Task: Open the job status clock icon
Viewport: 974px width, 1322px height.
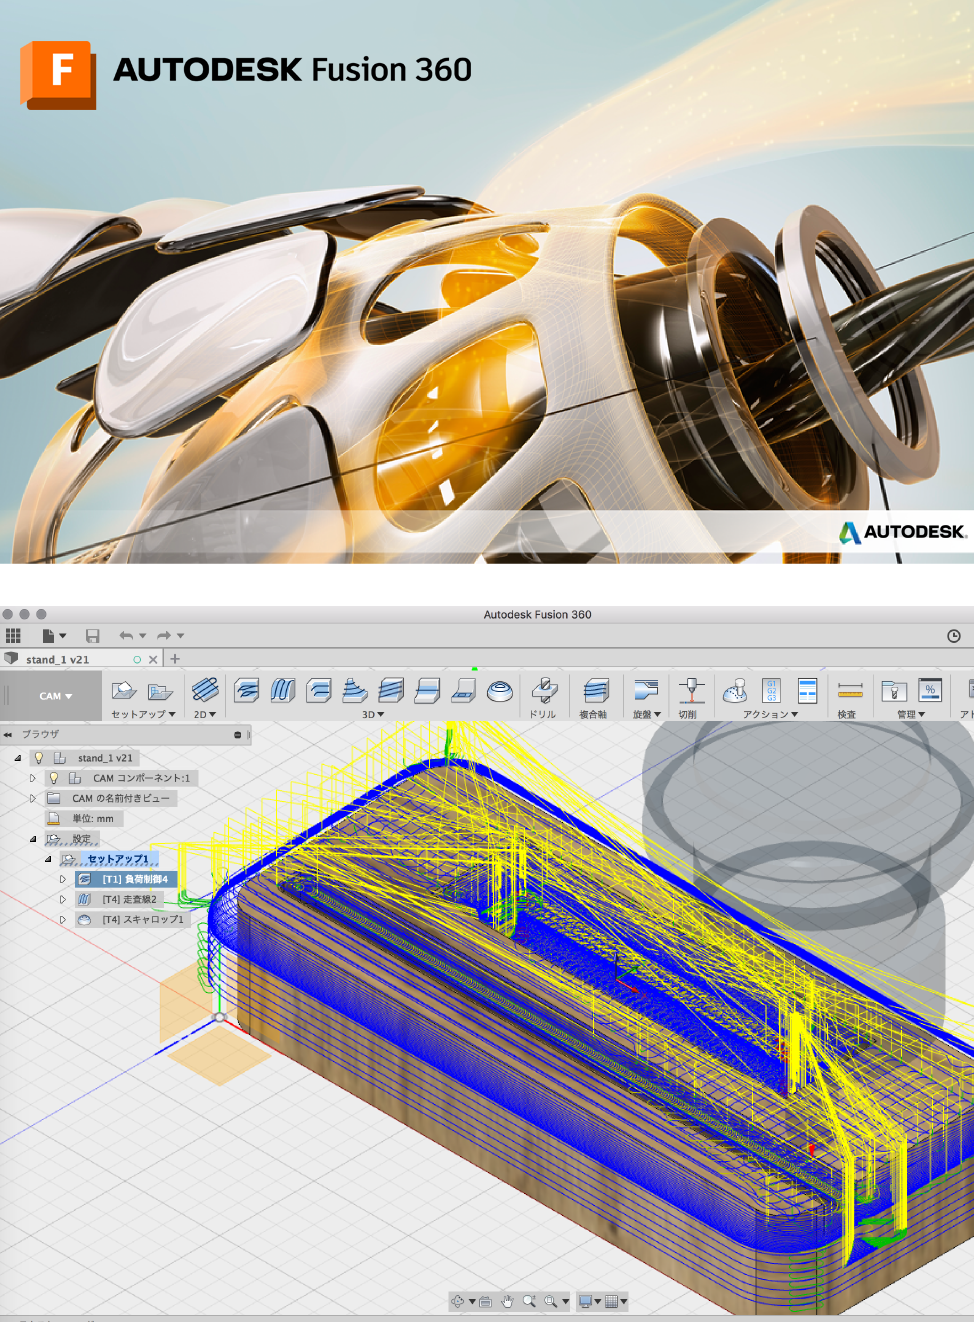Action: tap(954, 636)
